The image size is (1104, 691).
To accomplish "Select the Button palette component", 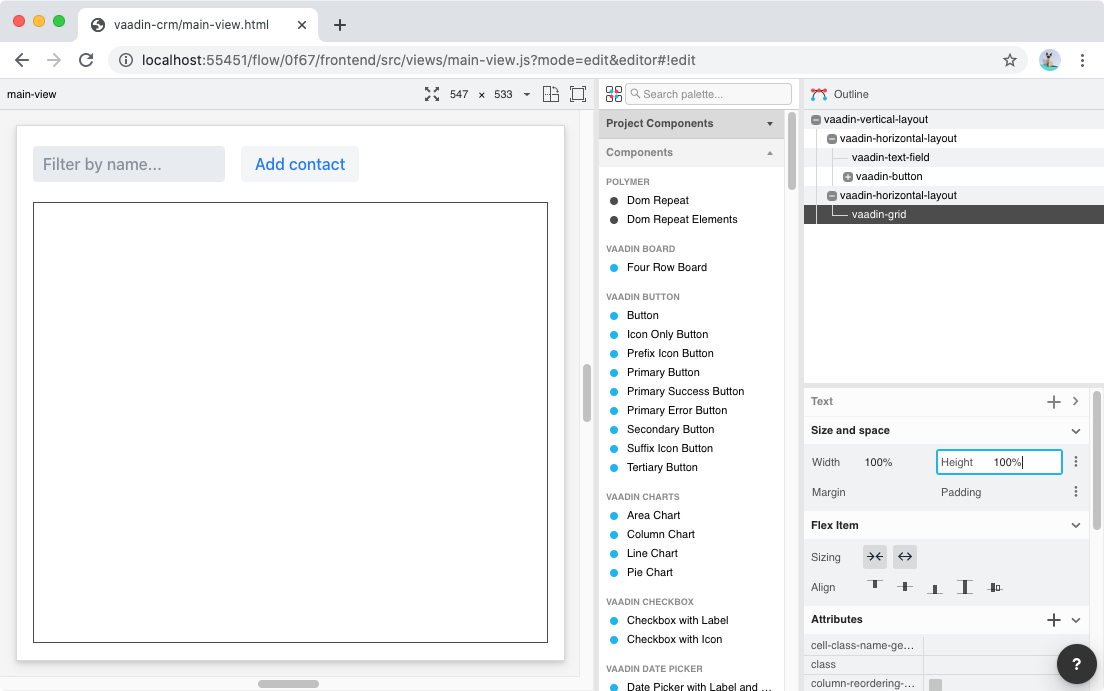I will [642, 316].
